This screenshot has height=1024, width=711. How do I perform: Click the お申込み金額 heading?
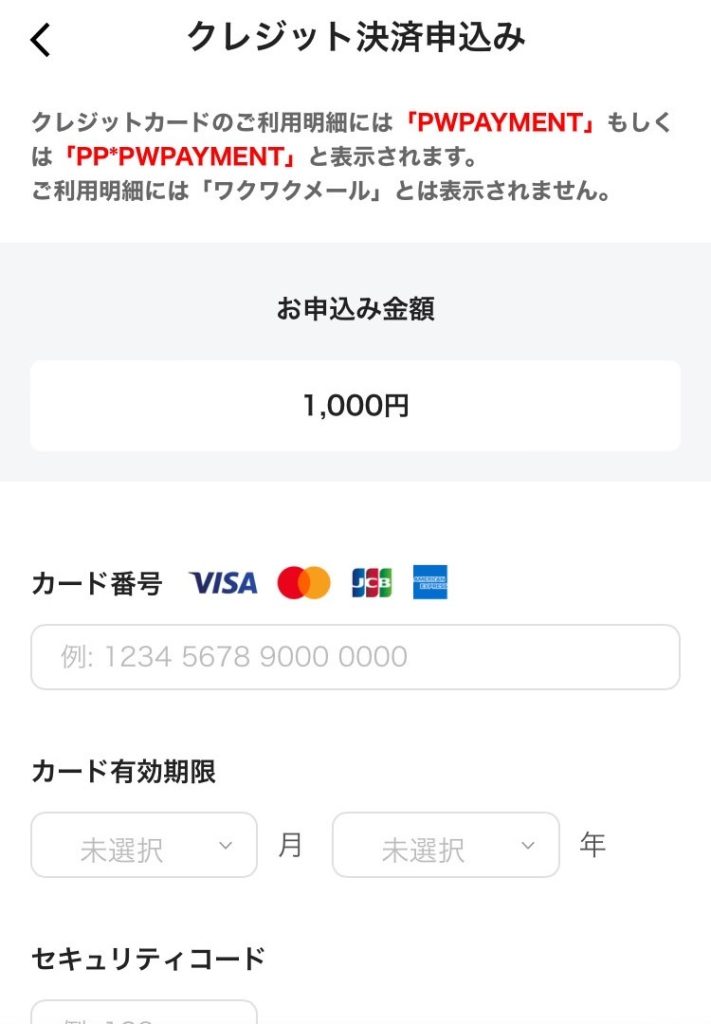[x=355, y=310]
